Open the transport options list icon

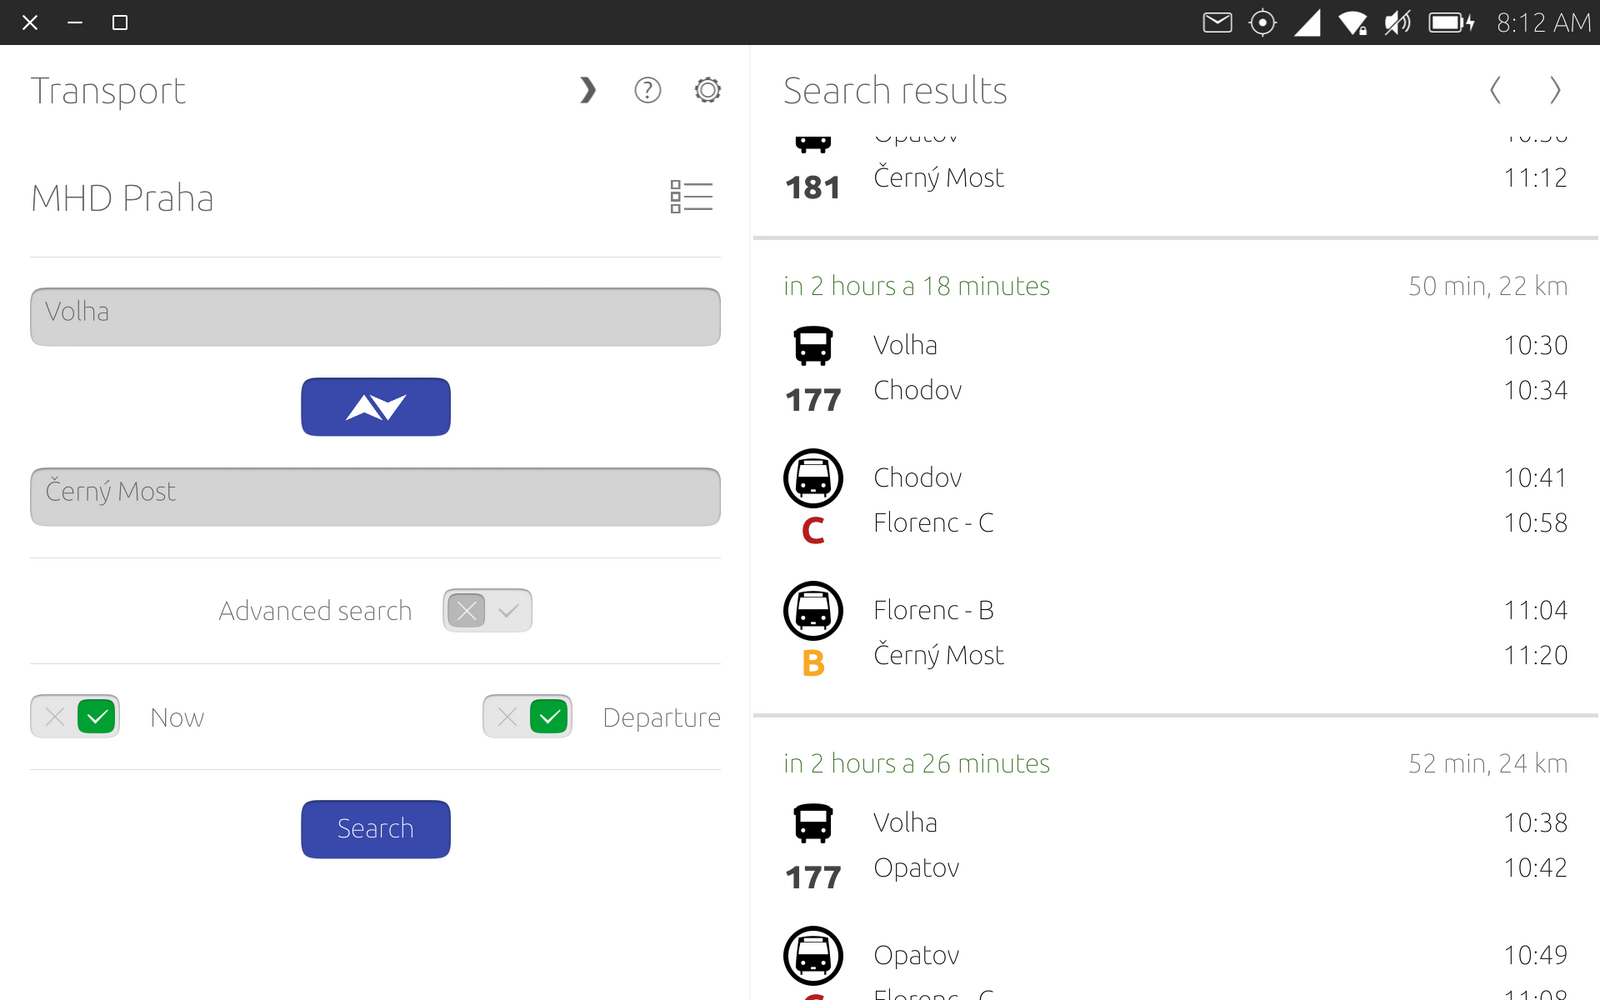(x=691, y=197)
